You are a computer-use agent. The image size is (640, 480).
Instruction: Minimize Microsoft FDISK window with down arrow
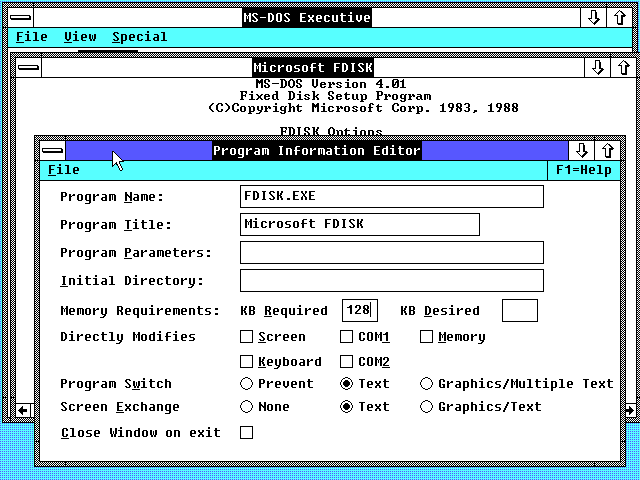[x=598, y=67]
